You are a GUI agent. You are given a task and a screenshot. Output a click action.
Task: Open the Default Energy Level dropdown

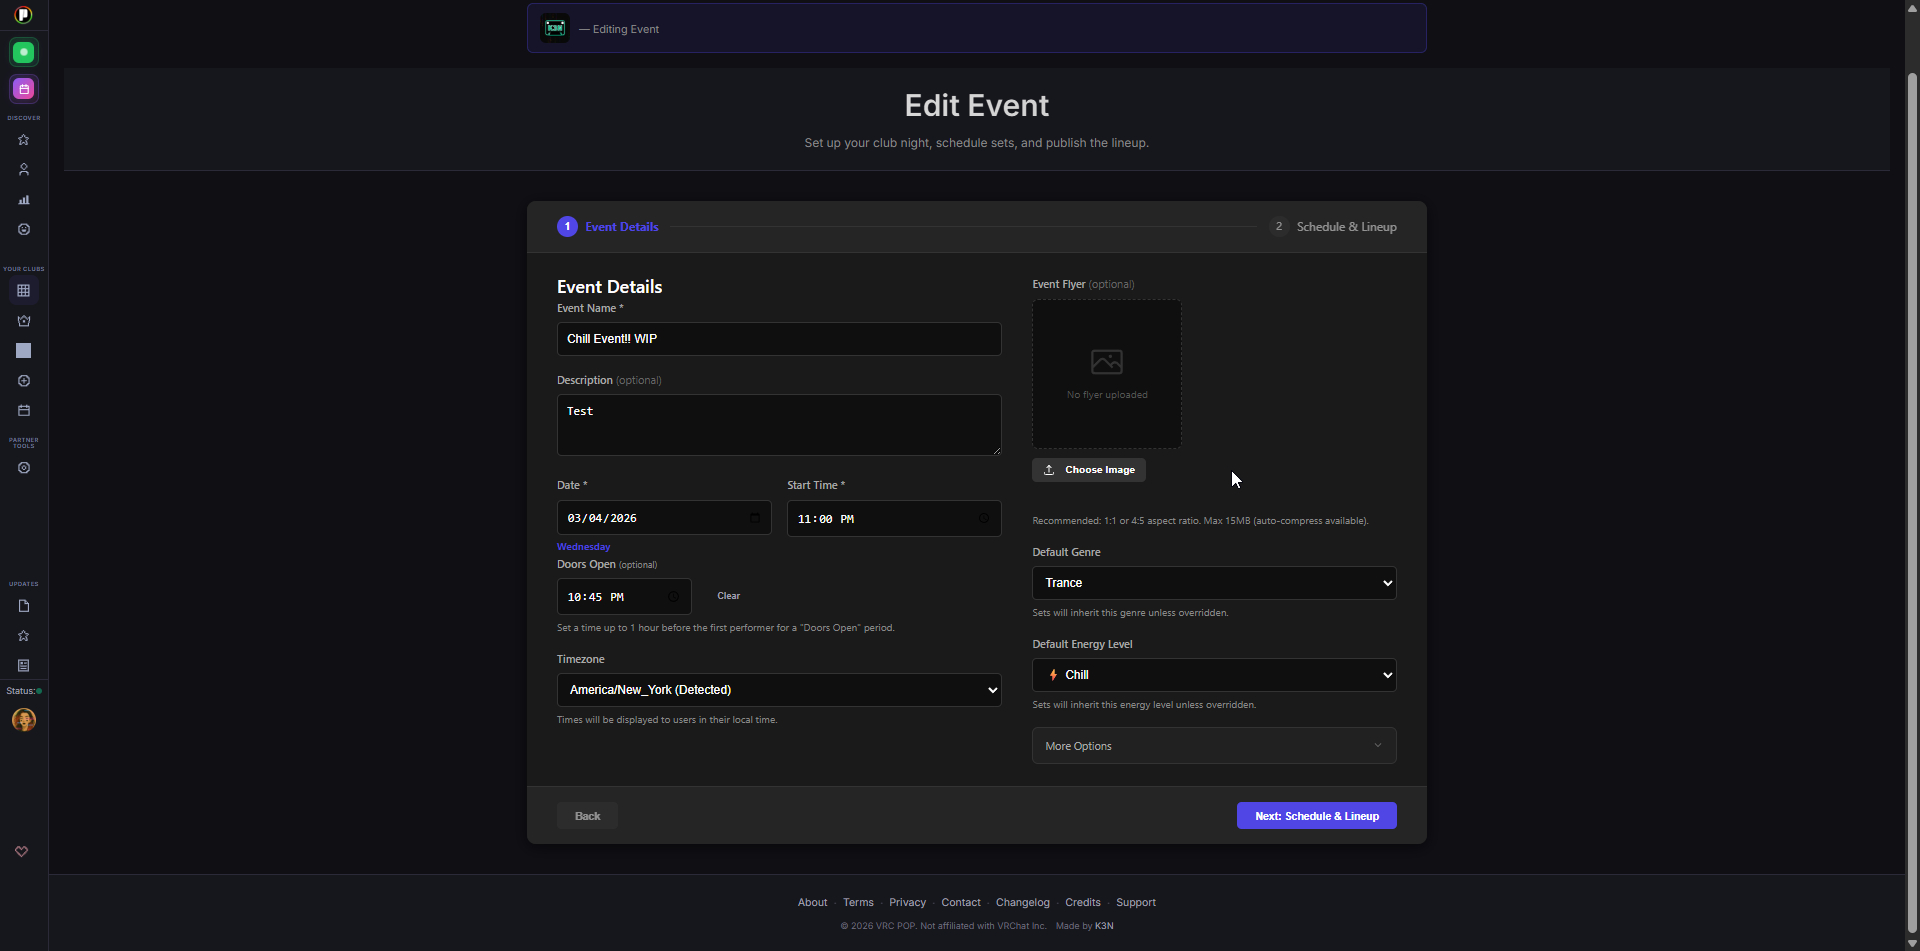click(x=1213, y=675)
